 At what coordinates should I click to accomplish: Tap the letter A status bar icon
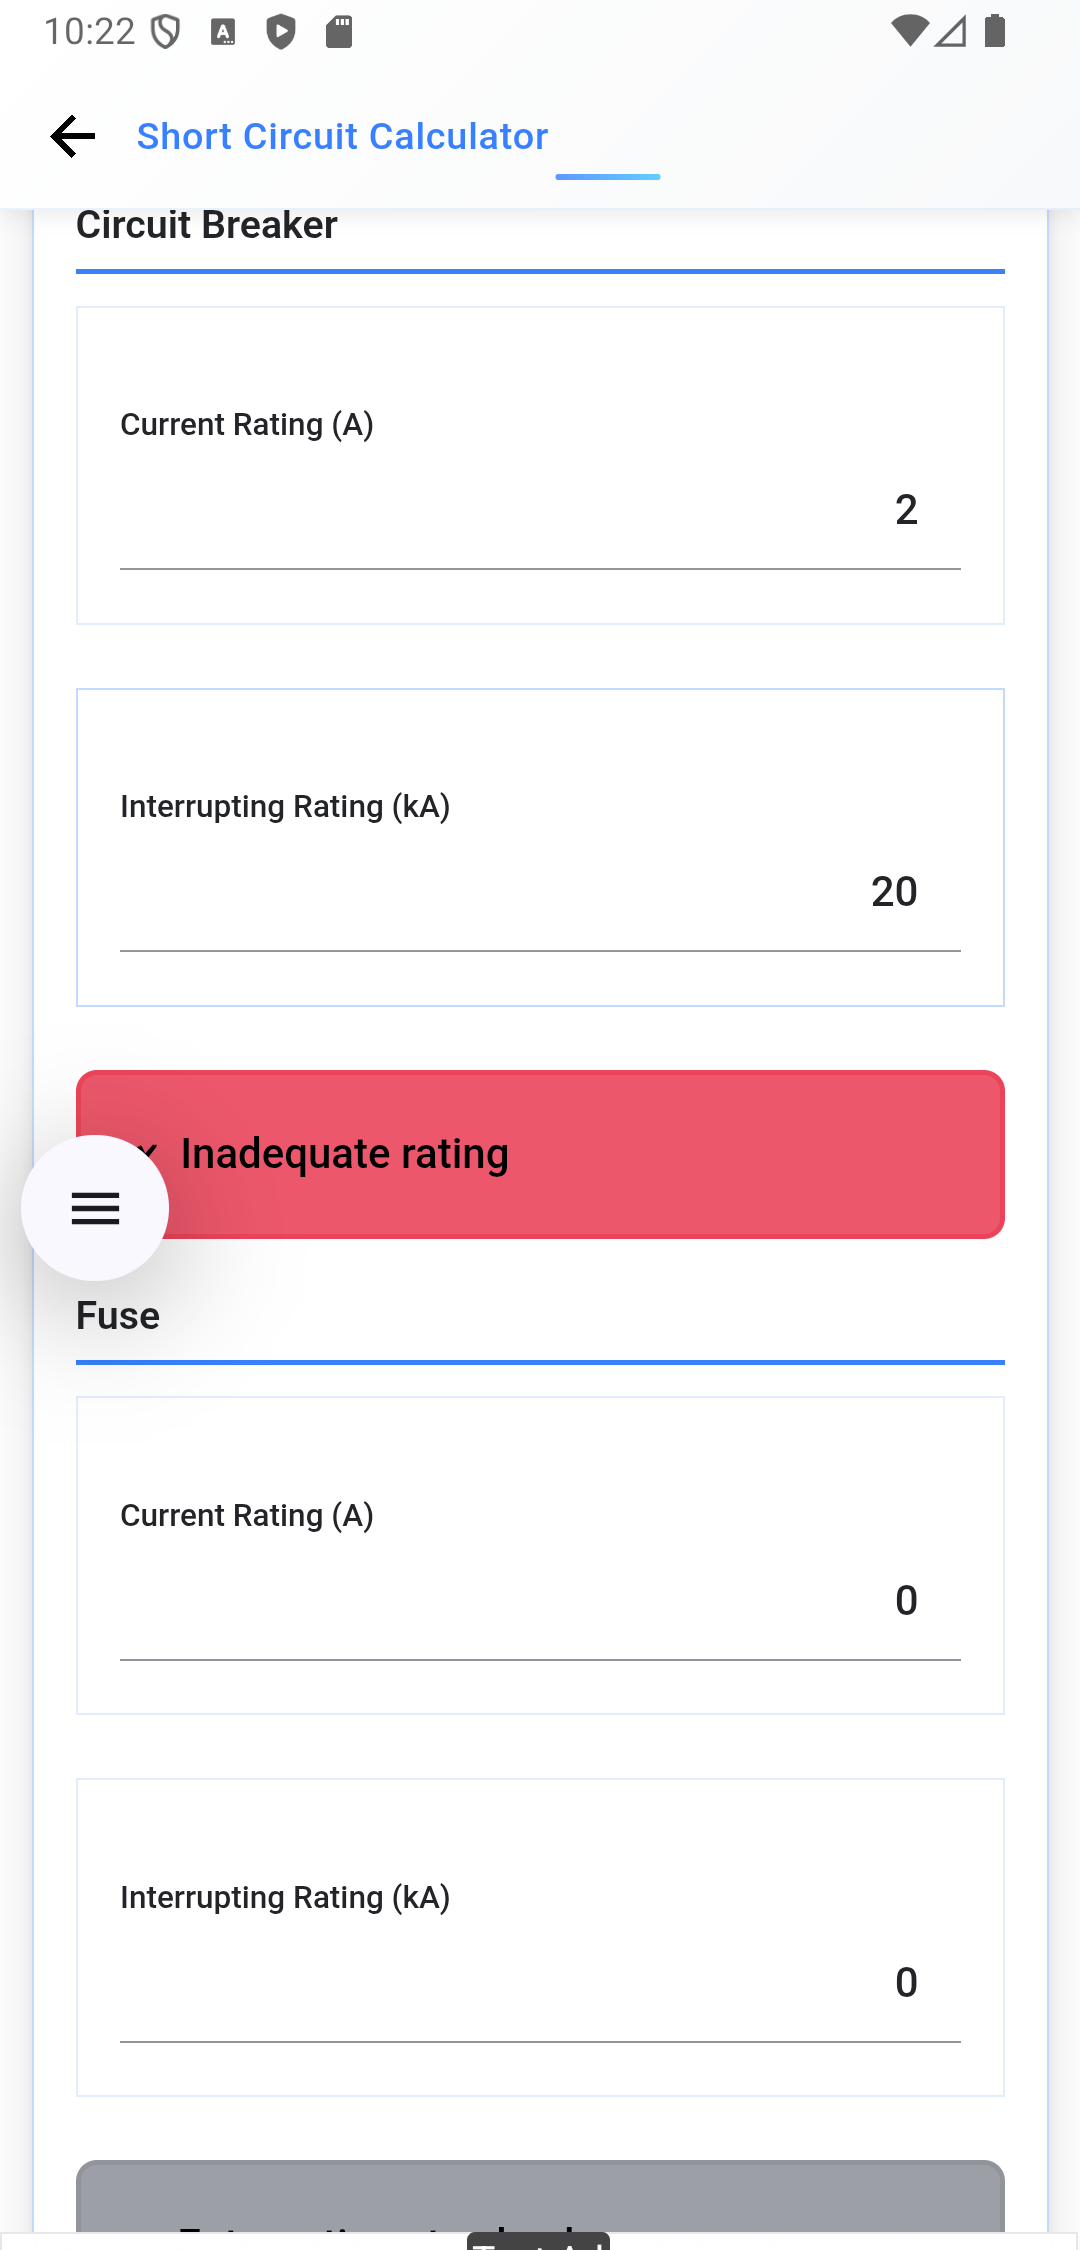[x=223, y=32]
